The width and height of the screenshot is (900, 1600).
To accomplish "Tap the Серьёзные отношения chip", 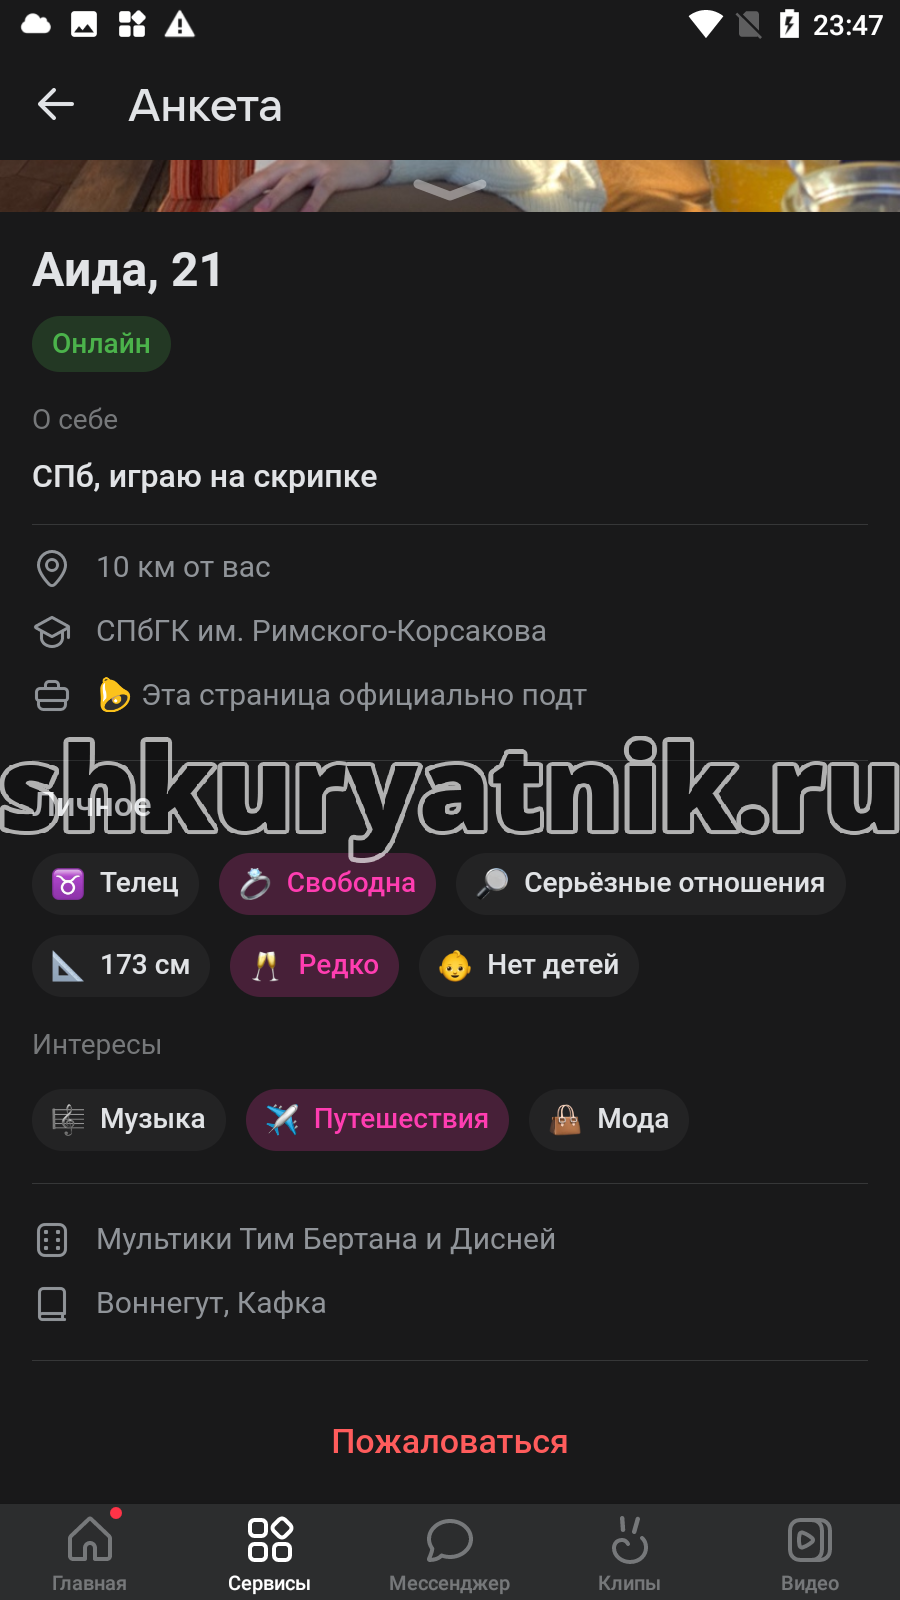I will pyautogui.click(x=651, y=883).
